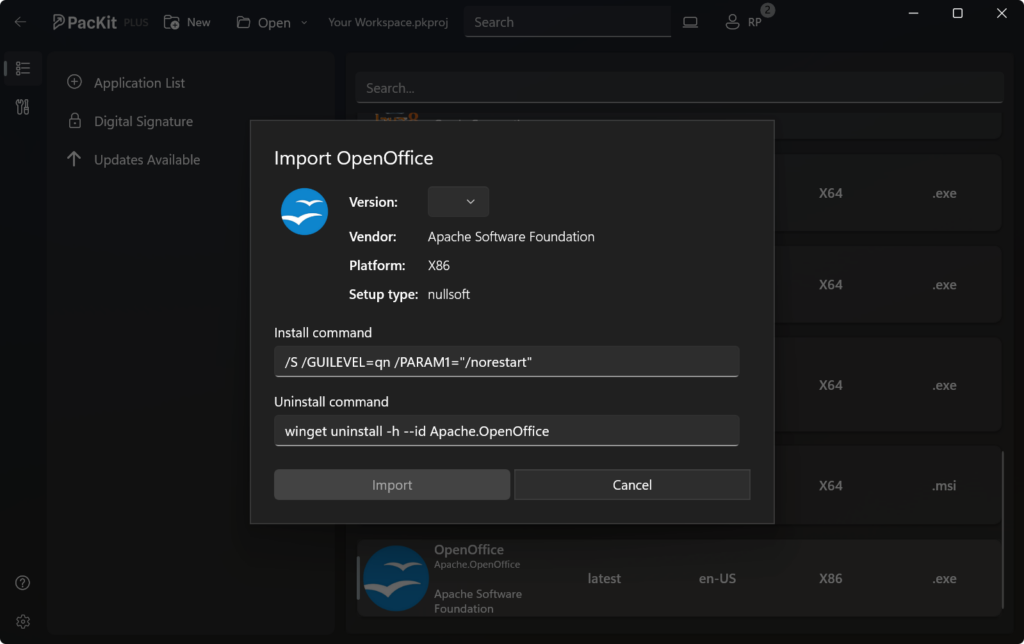
Task: Close the PacKit window
Action: click(1002, 13)
